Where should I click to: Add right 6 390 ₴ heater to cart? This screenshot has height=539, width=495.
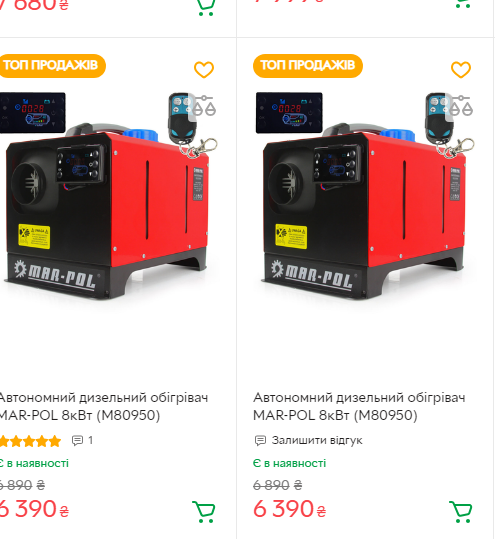[461, 512]
